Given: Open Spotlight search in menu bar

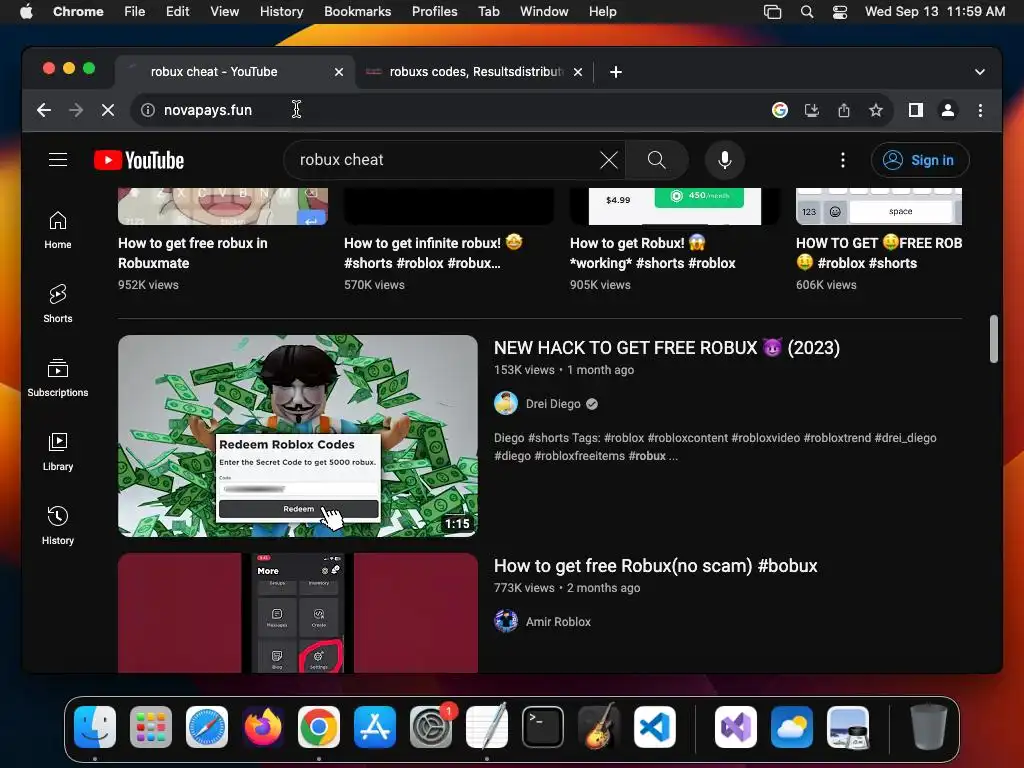Looking at the screenshot, I should 807,12.
